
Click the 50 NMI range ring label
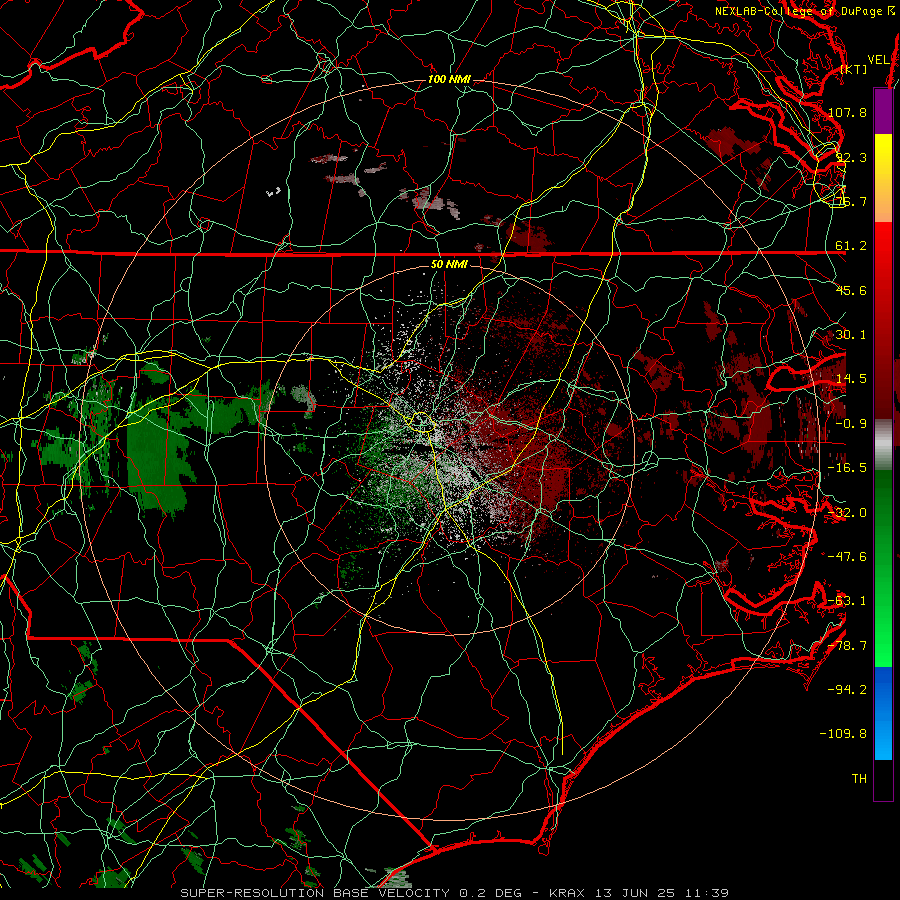coord(449,265)
